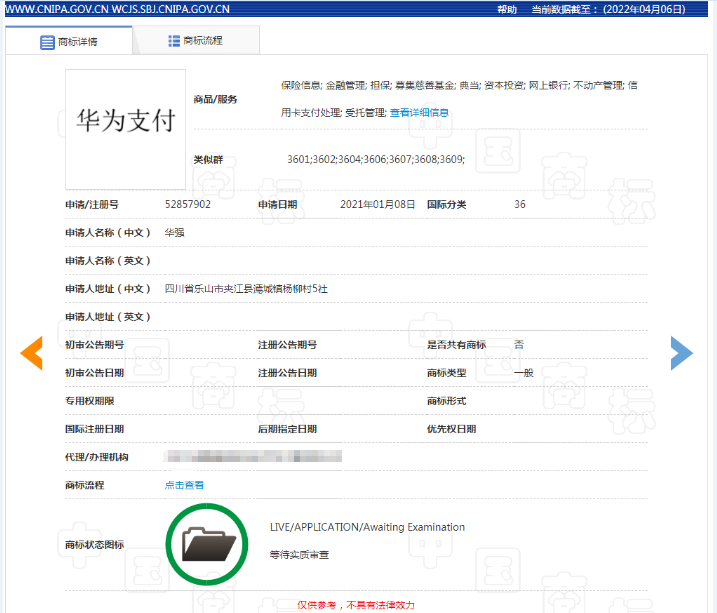Go to previous trademark with orange arrow
This screenshot has height=613, width=717.
tap(32, 353)
